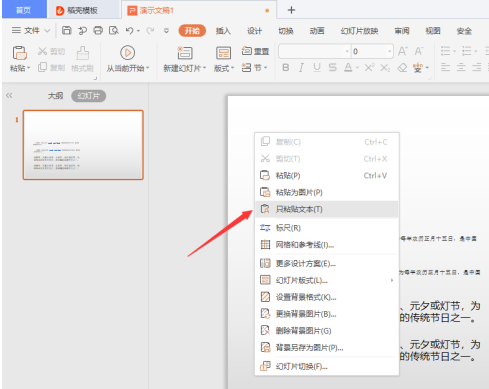The width and height of the screenshot is (489, 389).
Task: Choose 幻灯片切换(F) in context menu
Action: (x=327, y=366)
